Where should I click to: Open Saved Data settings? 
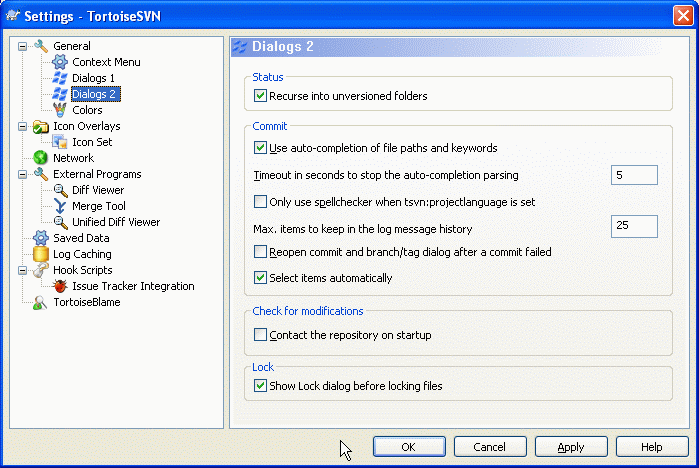[x=81, y=238]
